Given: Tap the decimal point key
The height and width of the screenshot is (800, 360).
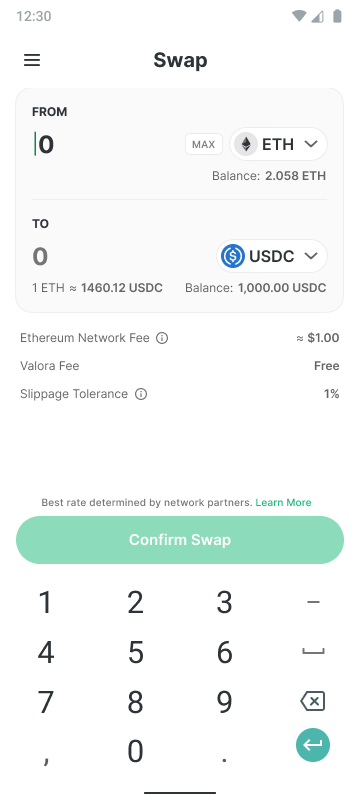Looking at the screenshot, I should 224,752.
